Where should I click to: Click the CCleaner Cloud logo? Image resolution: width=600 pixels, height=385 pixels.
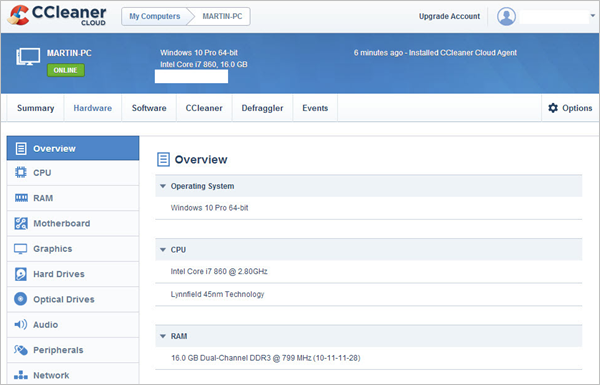[56, 16]
